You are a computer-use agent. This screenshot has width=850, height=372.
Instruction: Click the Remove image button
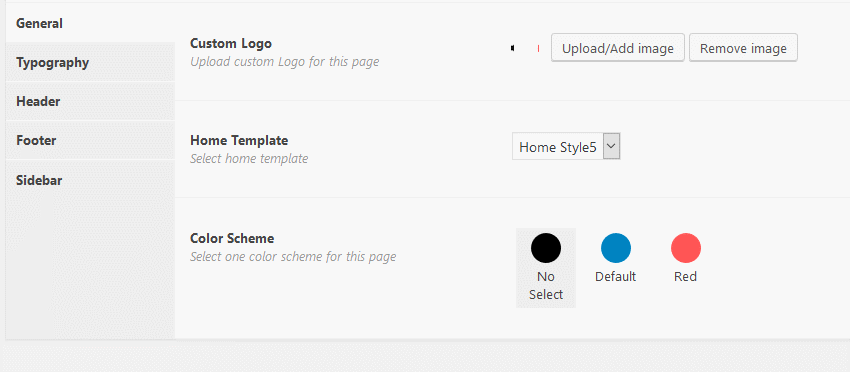coord(743,48)
